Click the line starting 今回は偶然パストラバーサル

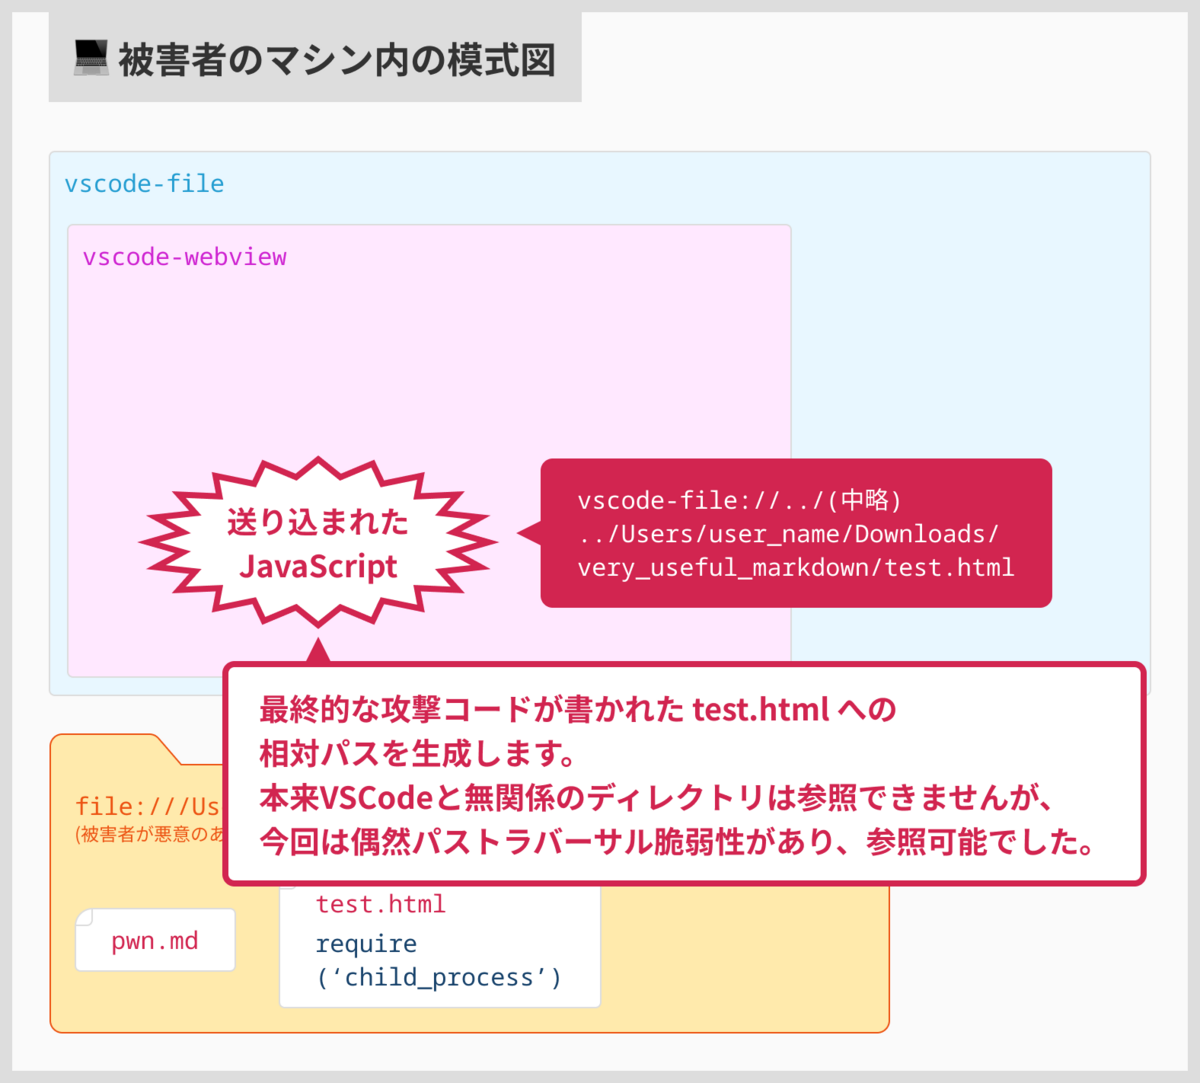680,841
